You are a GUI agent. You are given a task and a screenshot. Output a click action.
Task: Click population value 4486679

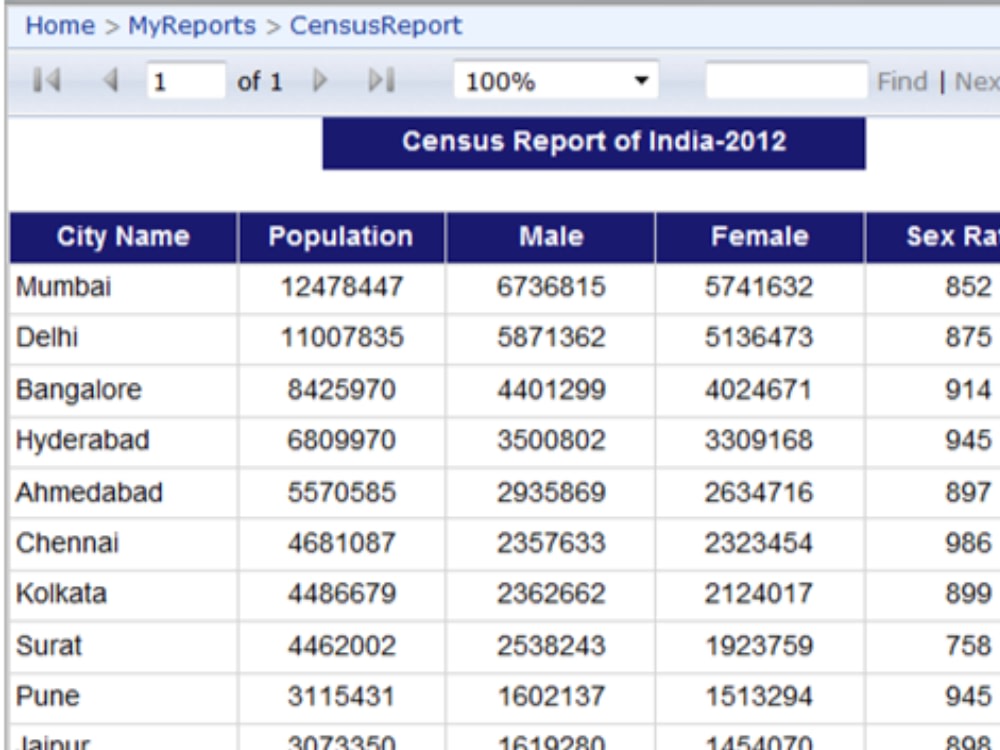[341, 594]
